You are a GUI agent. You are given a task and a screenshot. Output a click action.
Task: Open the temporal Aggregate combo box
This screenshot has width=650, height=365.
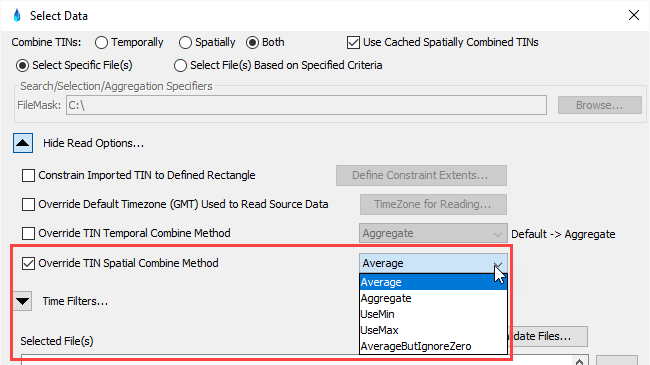click(x=433, y=234)
